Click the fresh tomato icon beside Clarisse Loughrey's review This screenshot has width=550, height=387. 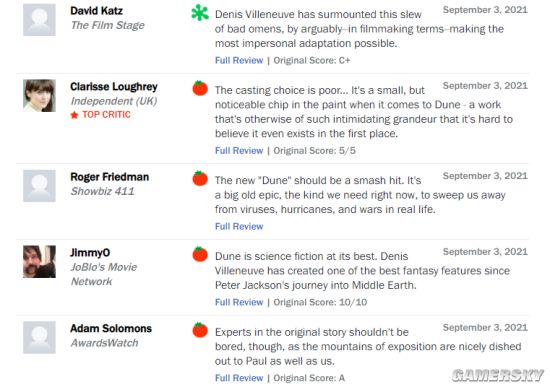[x=200, y=88]
